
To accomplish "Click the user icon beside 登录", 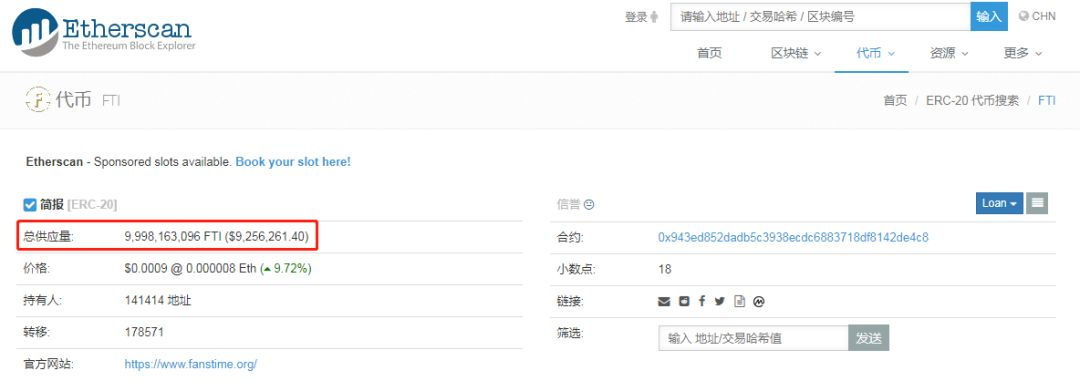I will pos(654,17).
